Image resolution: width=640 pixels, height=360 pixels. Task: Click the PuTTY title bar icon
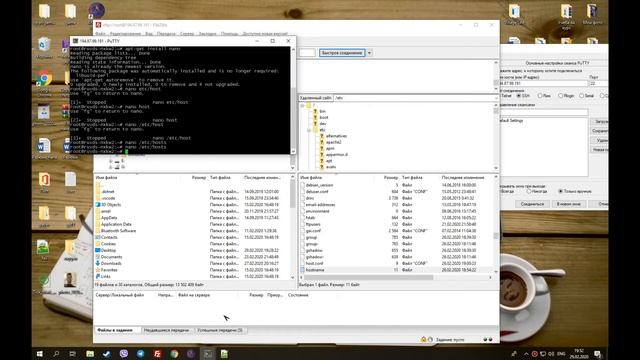[x=75, y=41]
